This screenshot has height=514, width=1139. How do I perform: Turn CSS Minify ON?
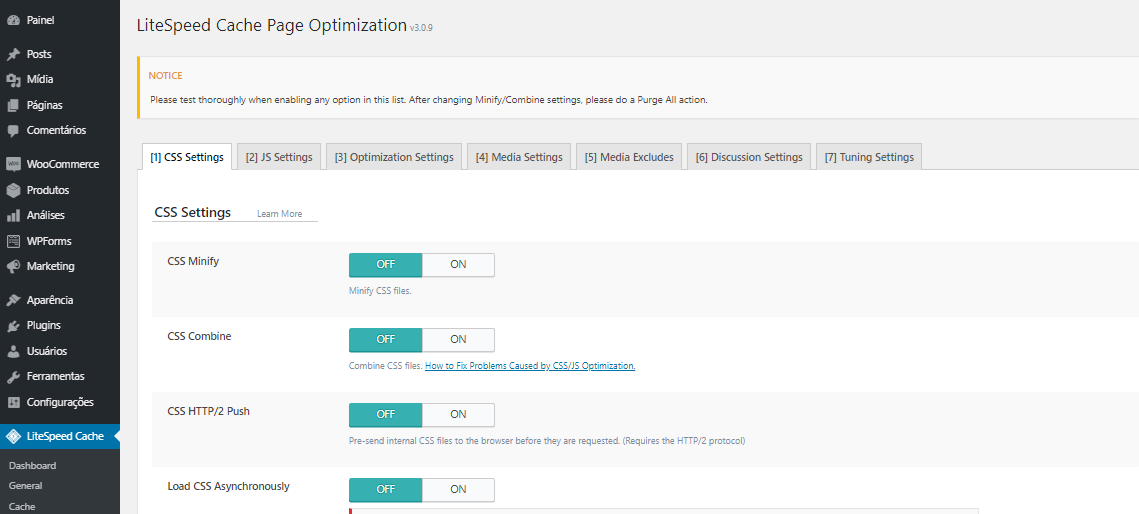[458, 265]
